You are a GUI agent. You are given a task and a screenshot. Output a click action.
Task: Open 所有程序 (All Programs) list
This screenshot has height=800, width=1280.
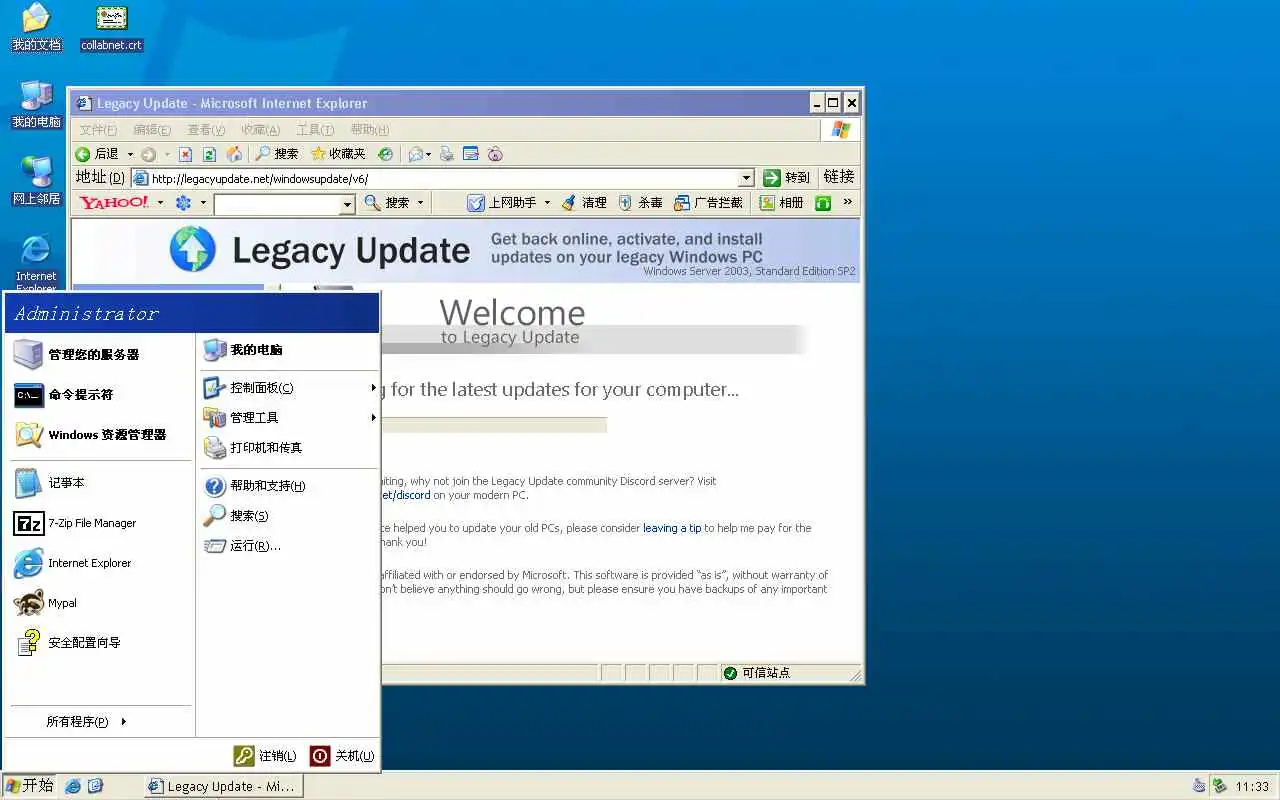pyautogui.click(x=87, y=722)
